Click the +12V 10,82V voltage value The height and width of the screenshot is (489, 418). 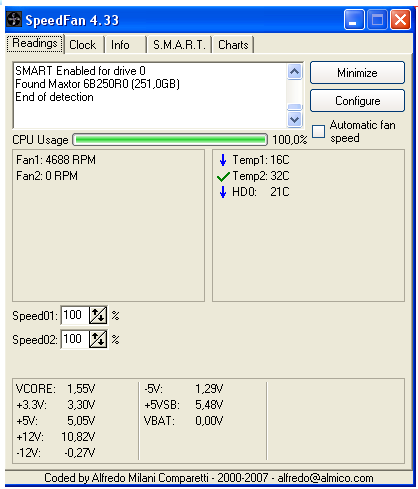(78, 437)
